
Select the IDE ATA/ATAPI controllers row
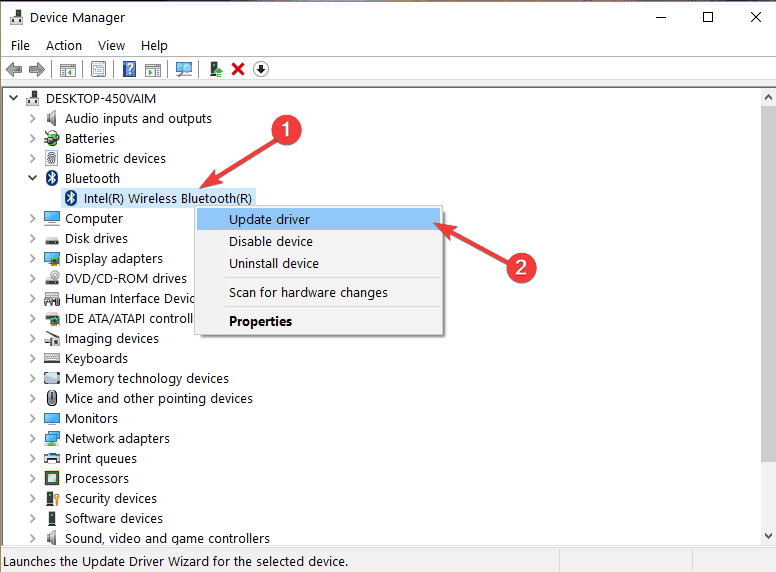[x=129, y=318]
